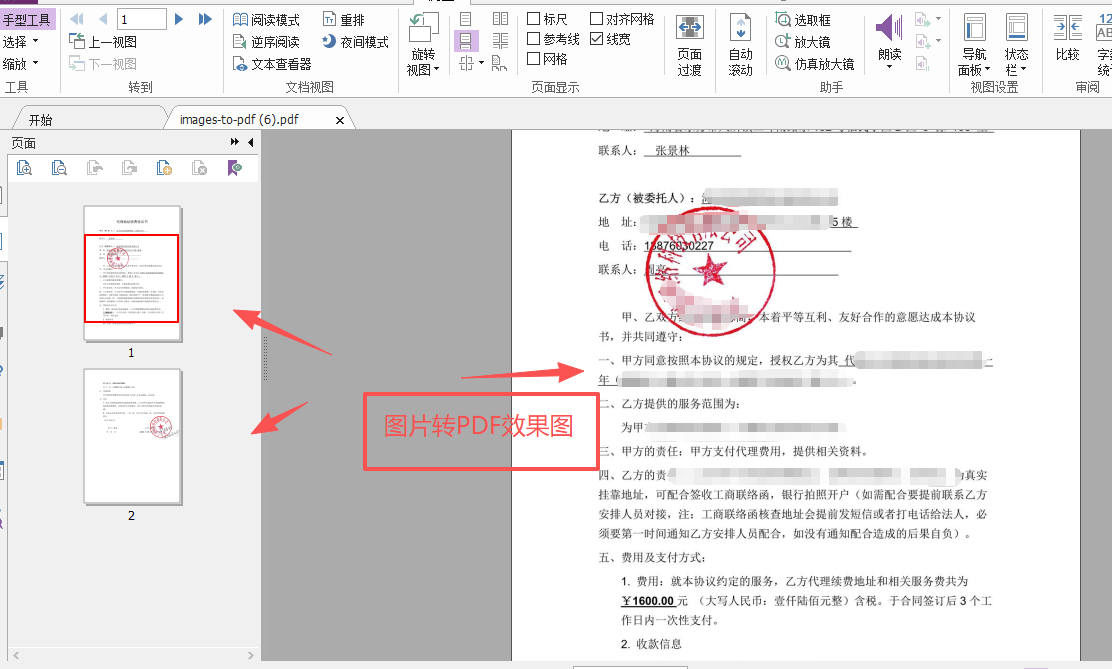The width and height of the screenshot is (1112, 669).
Task: Select the 手型工具 hand tool
Action: click(x=27, y=20)
